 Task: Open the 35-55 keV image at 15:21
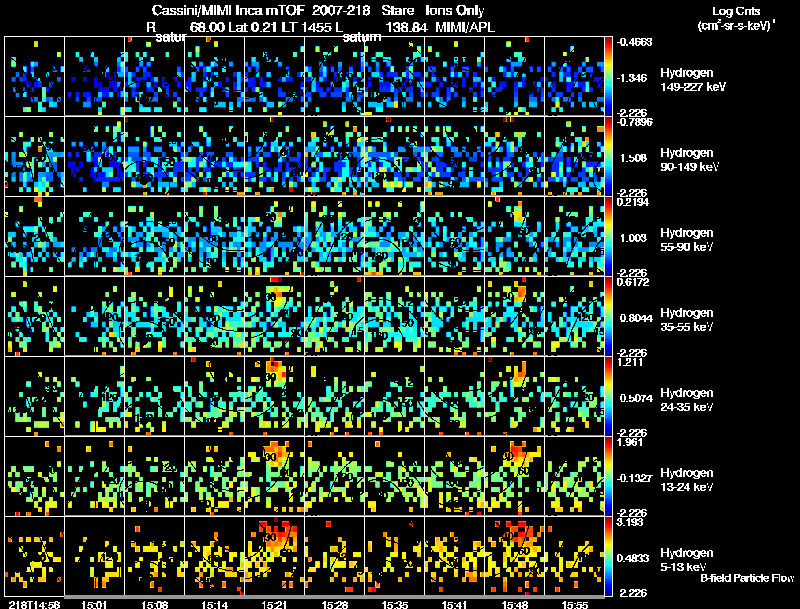click(274, 317)
